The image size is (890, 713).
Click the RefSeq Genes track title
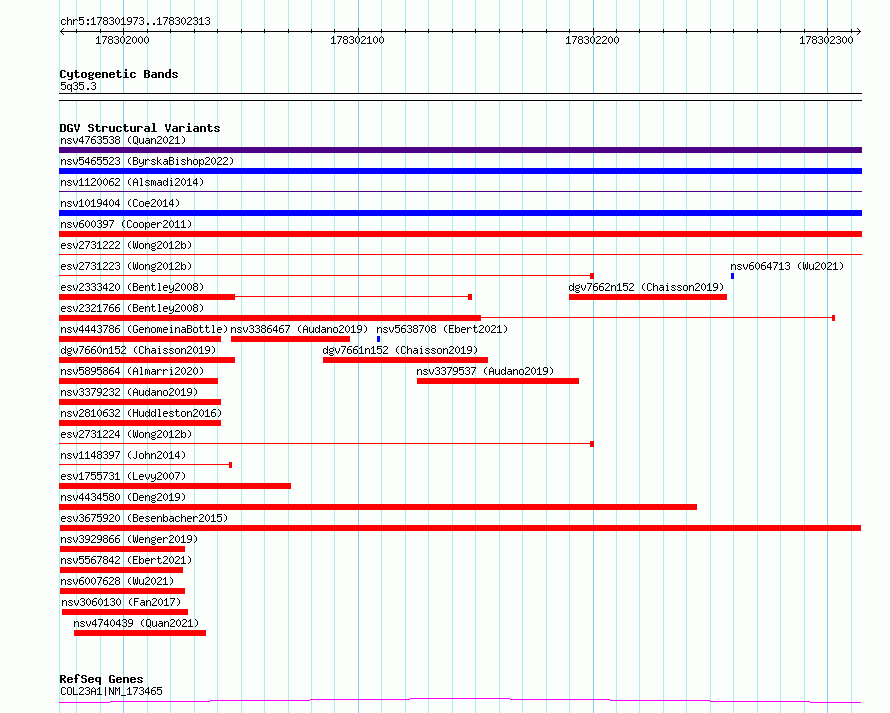pyautogui.click(x=101, y=679)
